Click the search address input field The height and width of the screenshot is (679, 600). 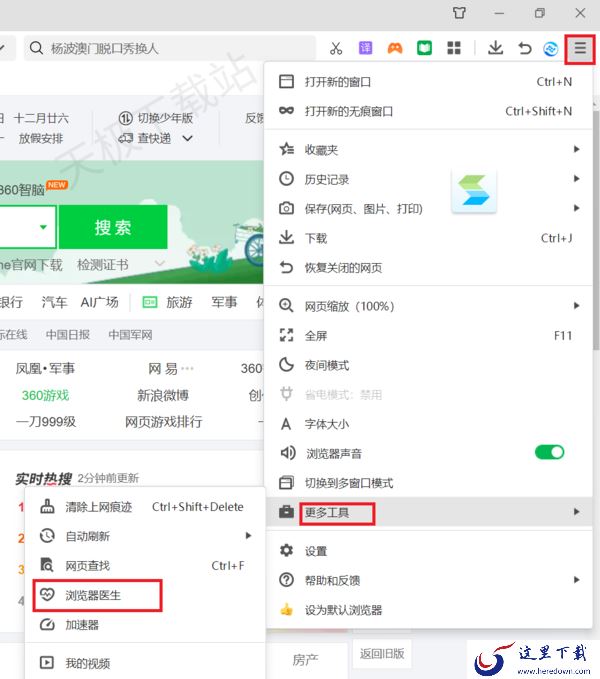tap(170, 48)
